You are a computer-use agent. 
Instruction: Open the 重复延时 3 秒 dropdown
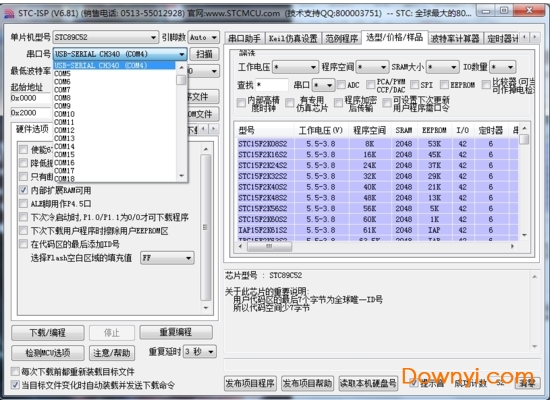point(200,352)
